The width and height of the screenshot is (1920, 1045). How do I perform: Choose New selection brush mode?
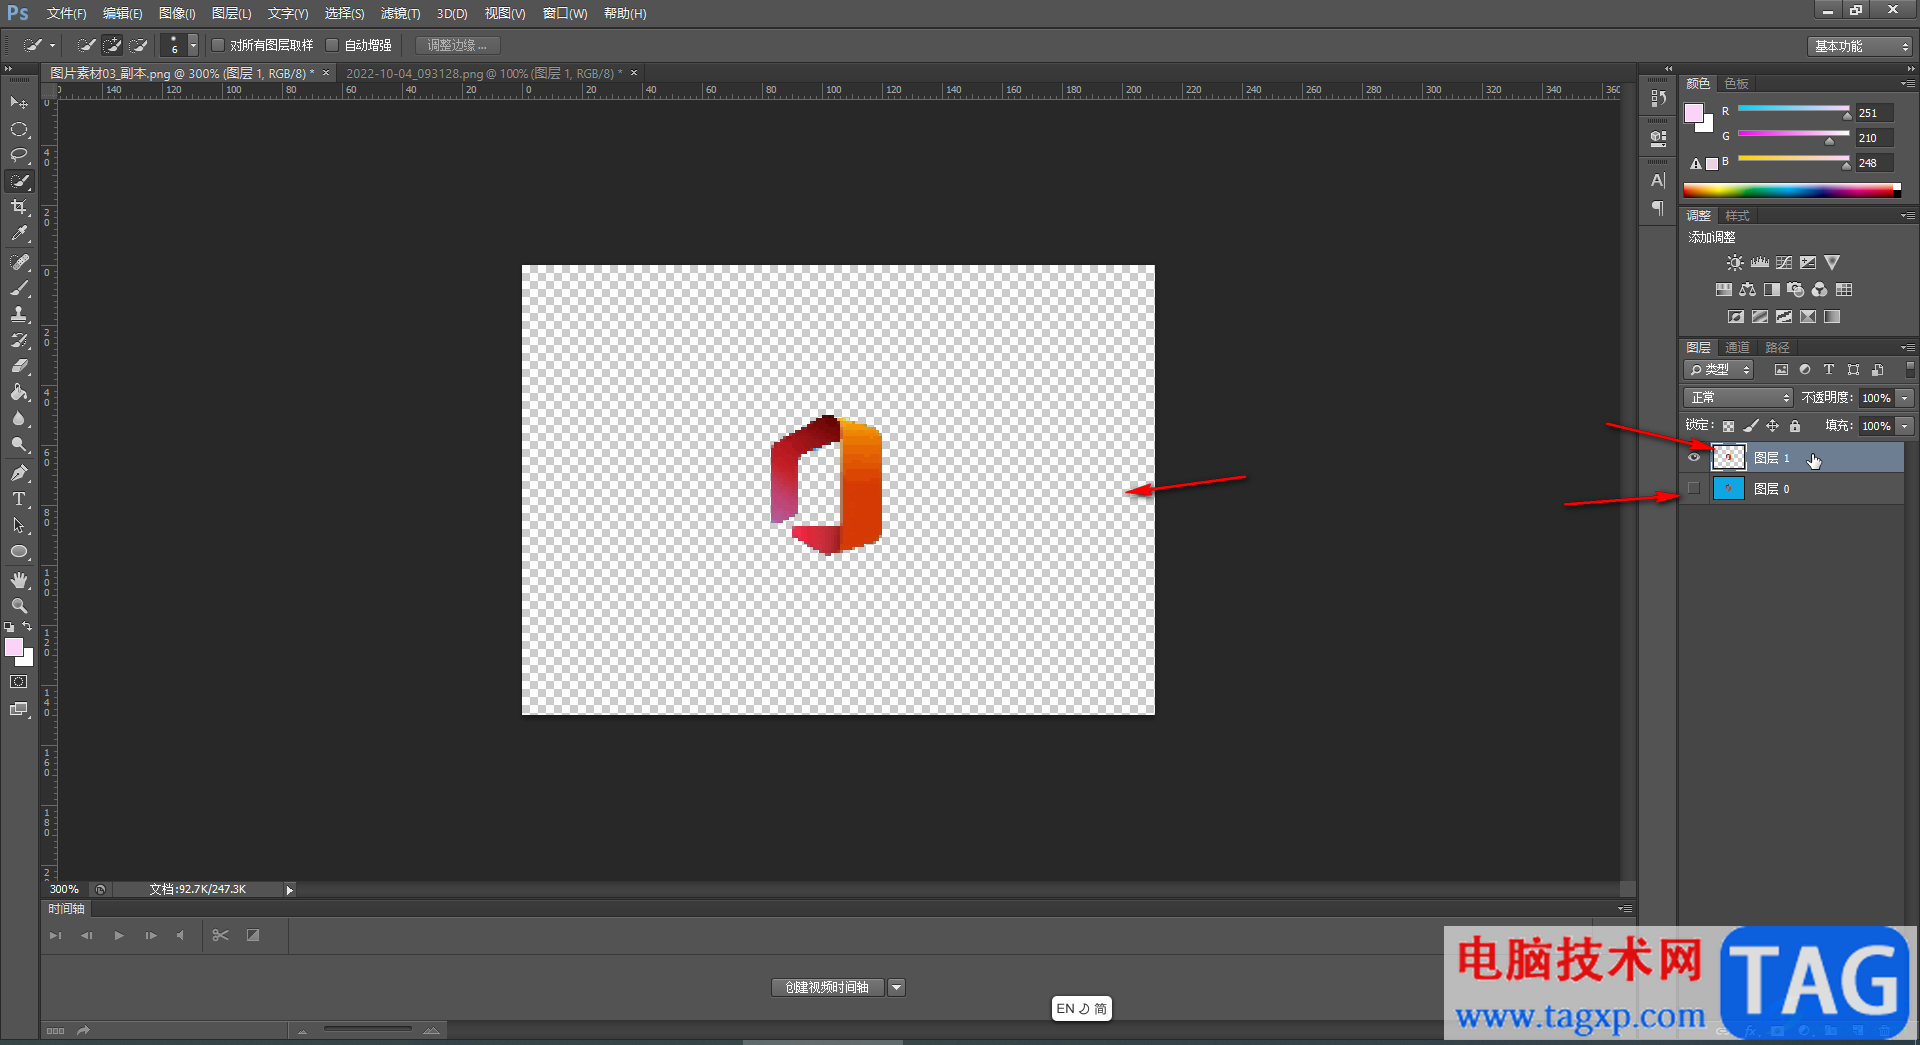tap(87, 45)
